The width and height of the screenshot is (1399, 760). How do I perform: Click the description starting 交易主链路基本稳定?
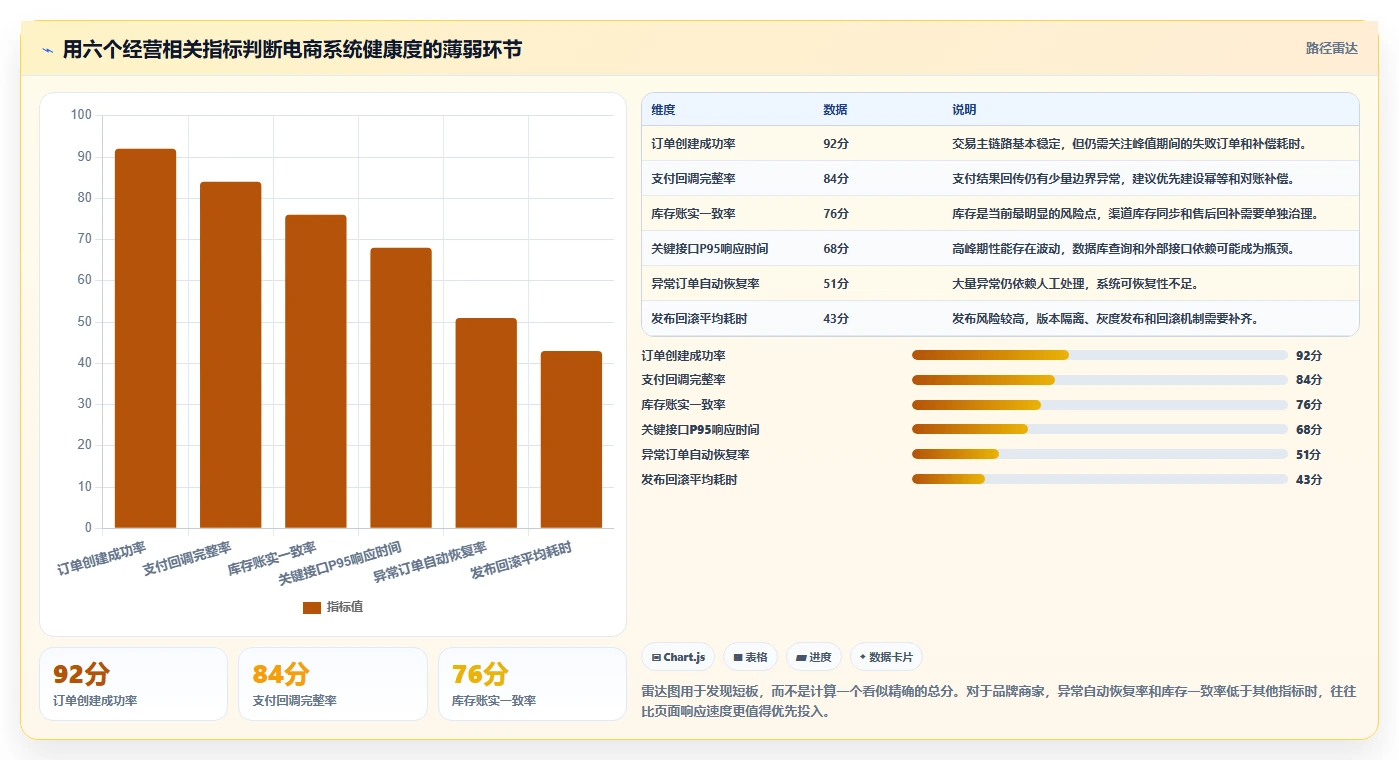pos(1130,144)
